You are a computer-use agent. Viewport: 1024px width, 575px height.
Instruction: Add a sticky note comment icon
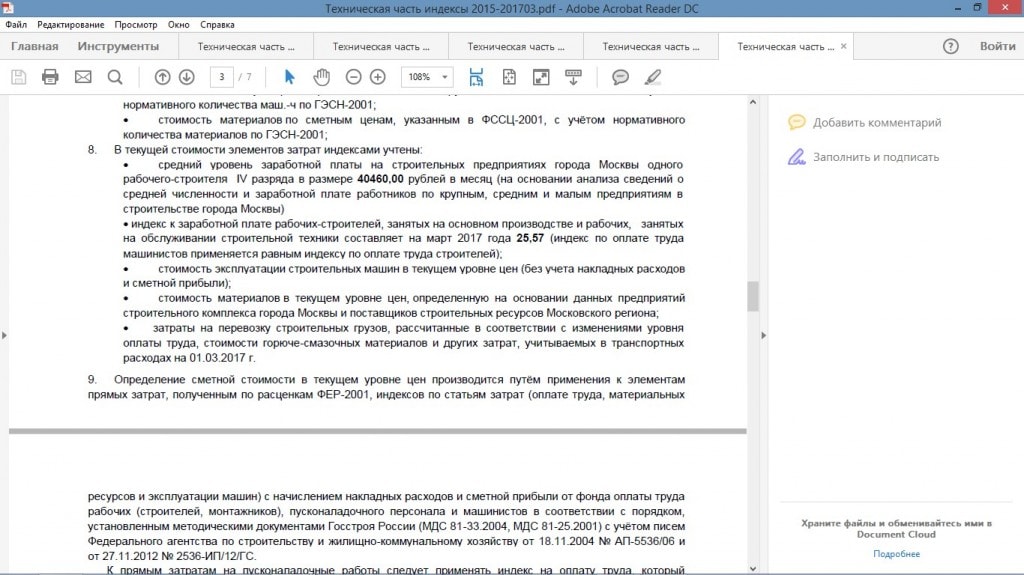[x=620, y=77]
